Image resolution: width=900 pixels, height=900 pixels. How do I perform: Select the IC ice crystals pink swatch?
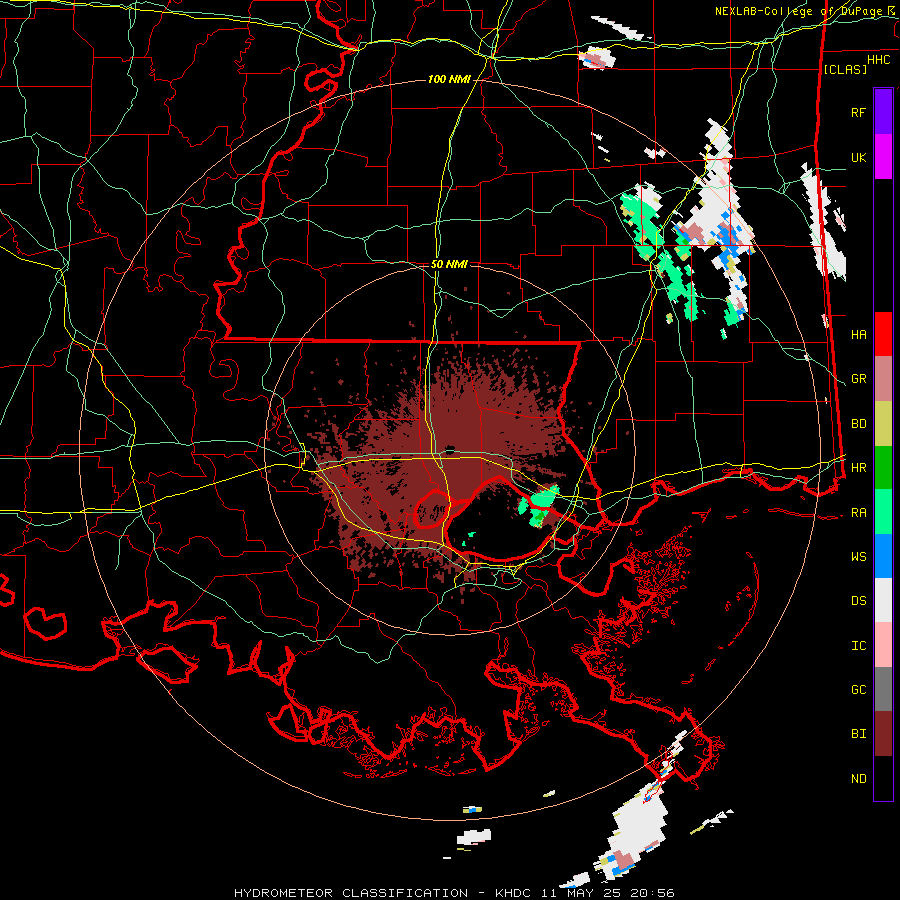[x=883, y=645]
